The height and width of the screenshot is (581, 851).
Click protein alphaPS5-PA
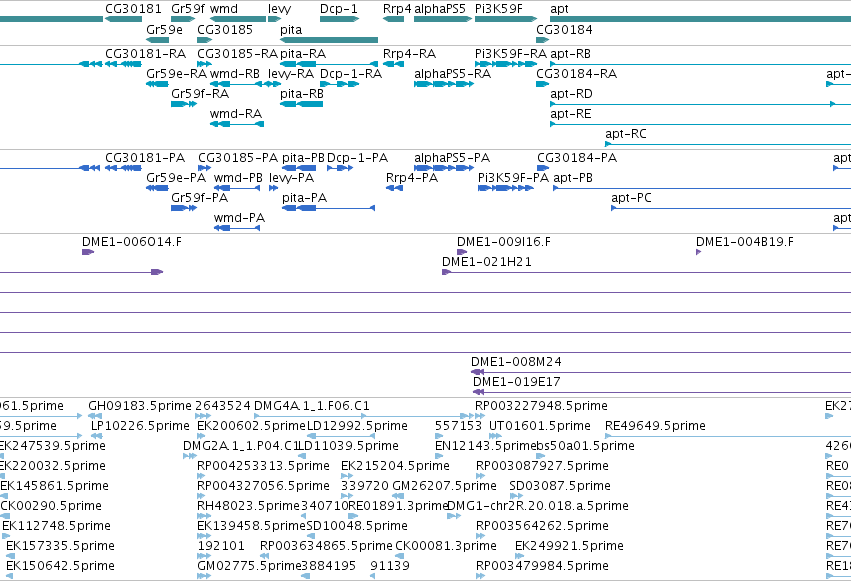coord(452,158)
